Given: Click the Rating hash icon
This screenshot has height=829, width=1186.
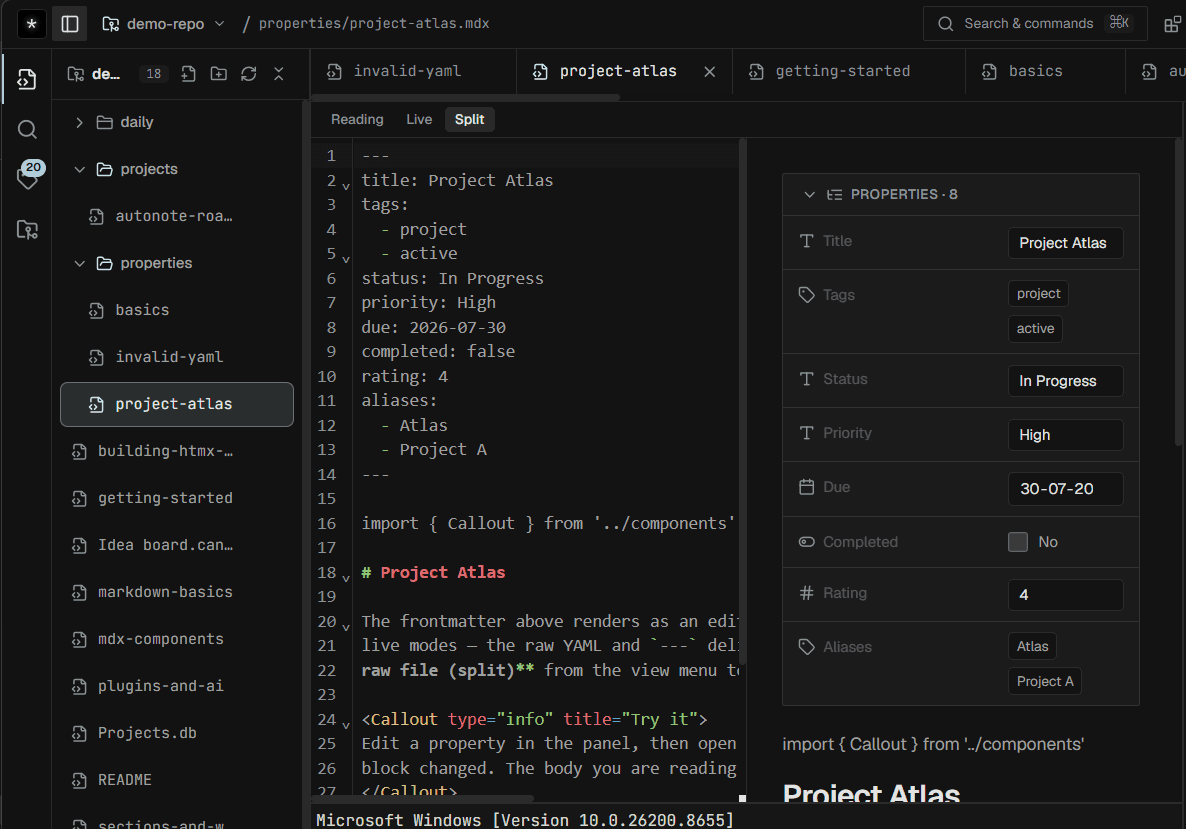Looking at the screenshot, I should click(x=806, y=593).
